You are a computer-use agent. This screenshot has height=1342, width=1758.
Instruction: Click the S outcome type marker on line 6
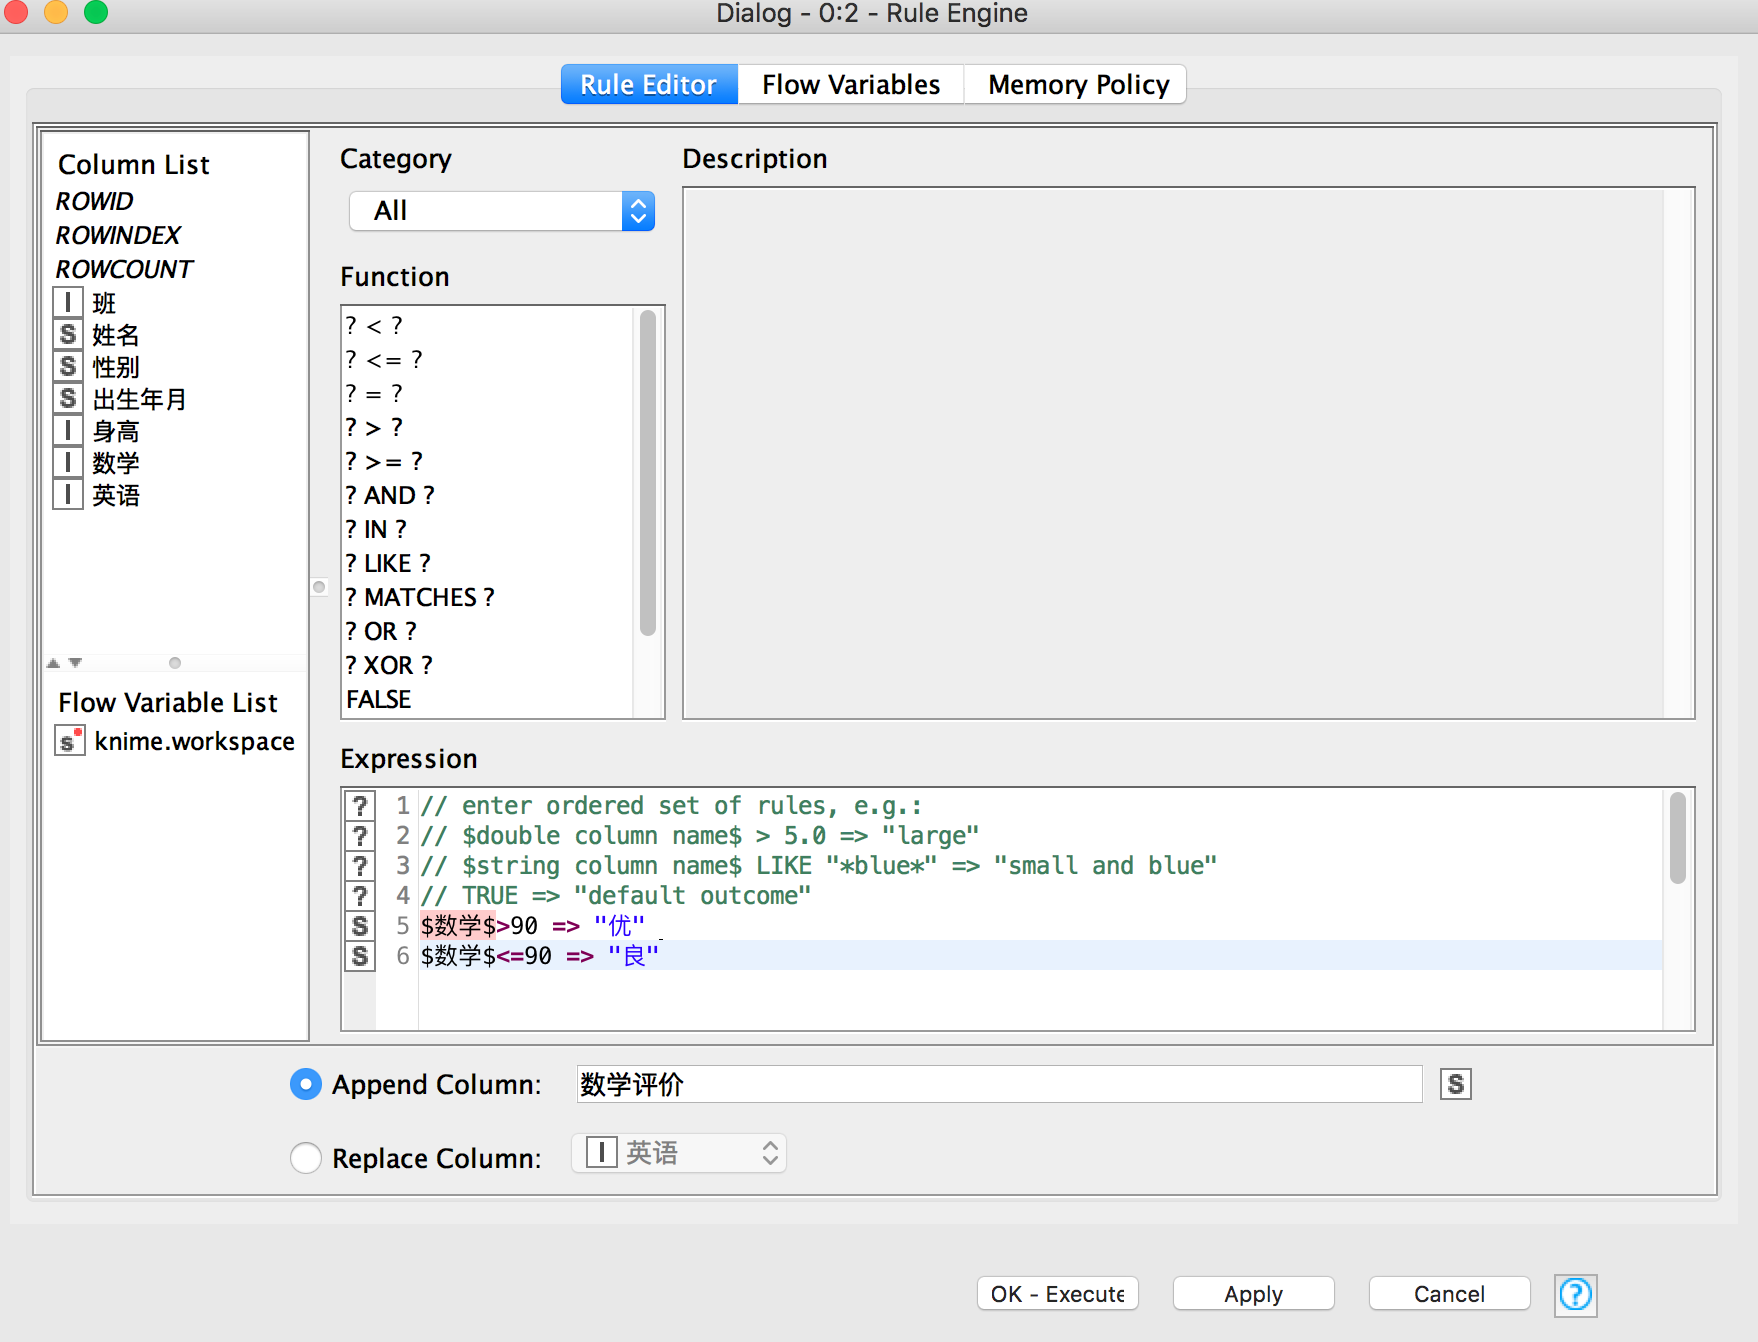[x=360, y=955]
